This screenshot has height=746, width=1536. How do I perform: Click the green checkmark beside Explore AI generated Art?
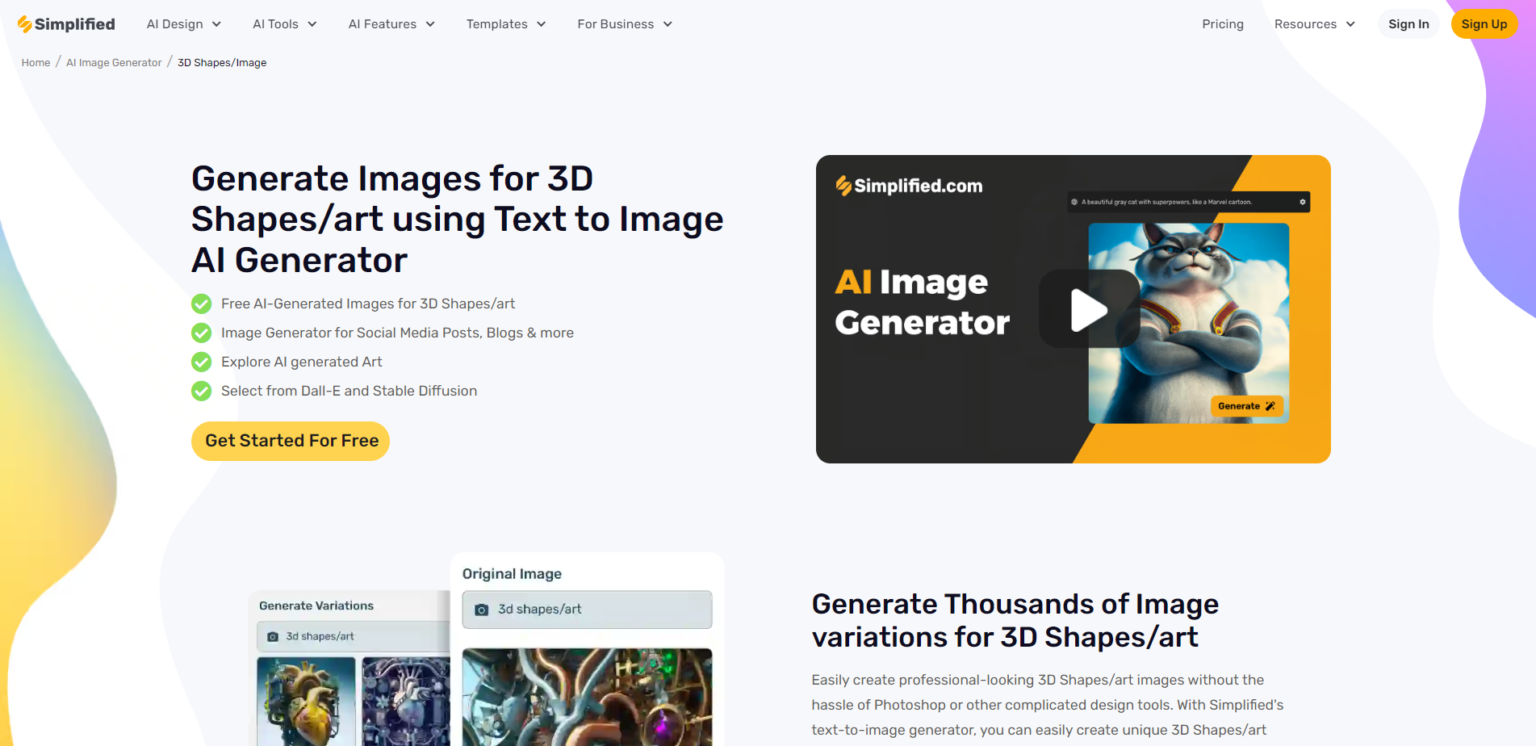pyautogui.click(x=202, y=362)
